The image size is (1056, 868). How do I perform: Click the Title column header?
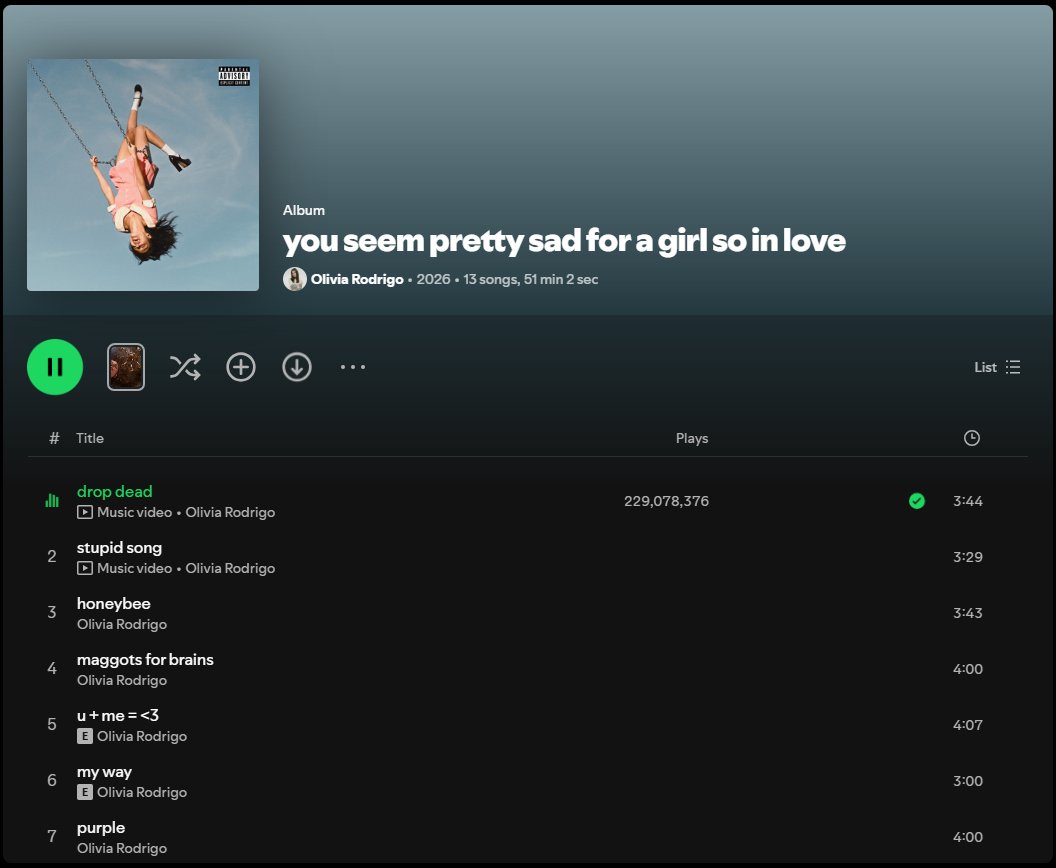(90, 438)
